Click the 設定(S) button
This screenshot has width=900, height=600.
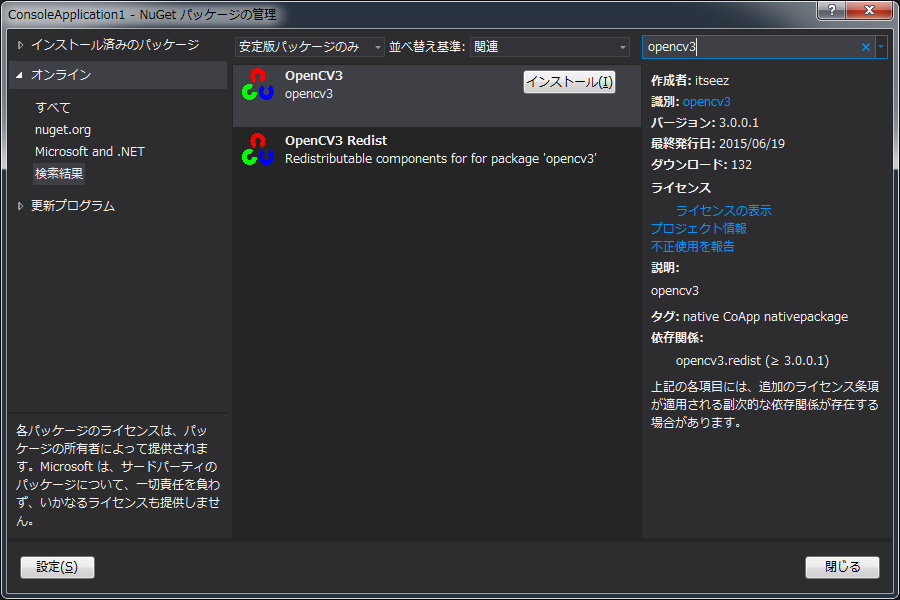tap(57, 567)
